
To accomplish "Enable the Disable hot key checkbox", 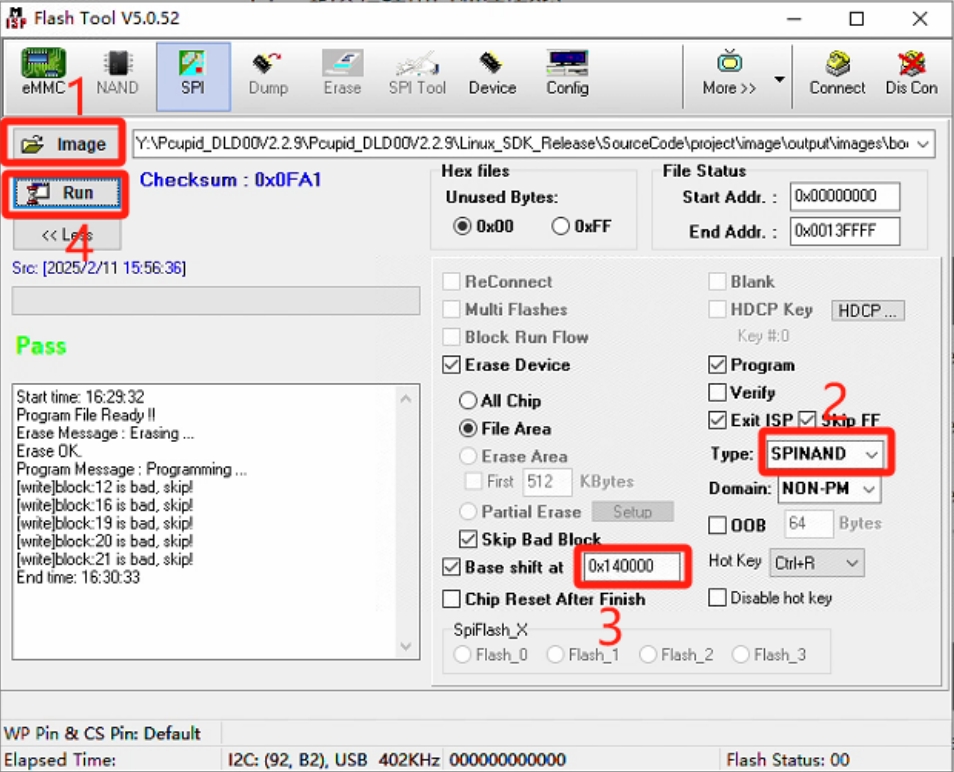I will click(x=717, y=598).
